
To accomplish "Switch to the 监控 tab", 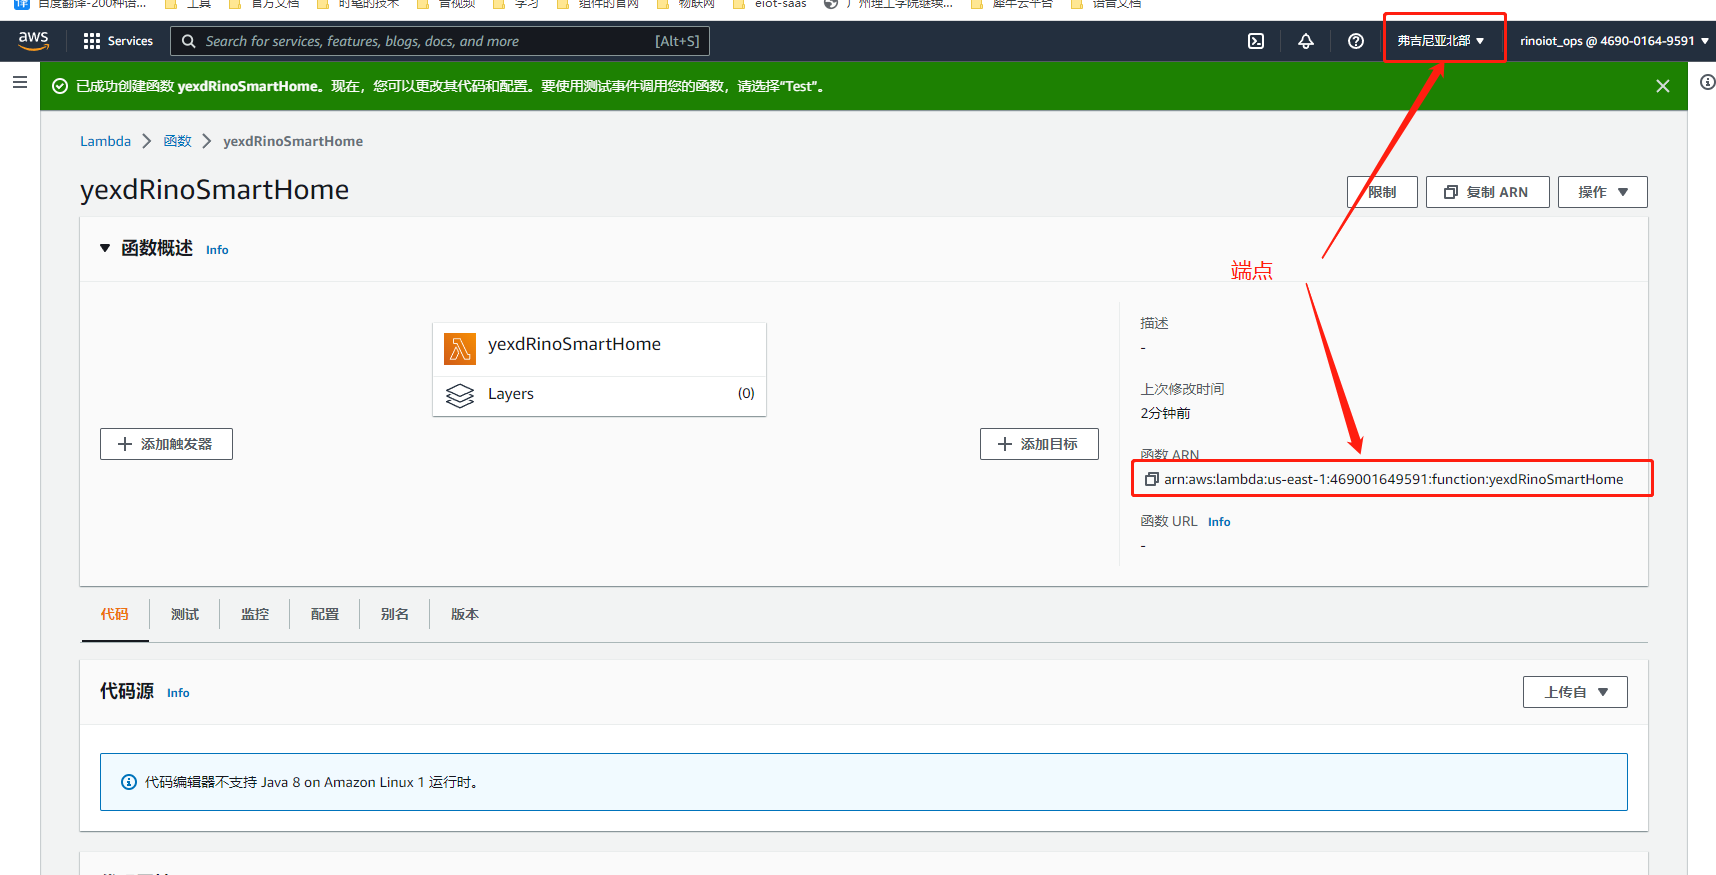I will pos(255,614).
